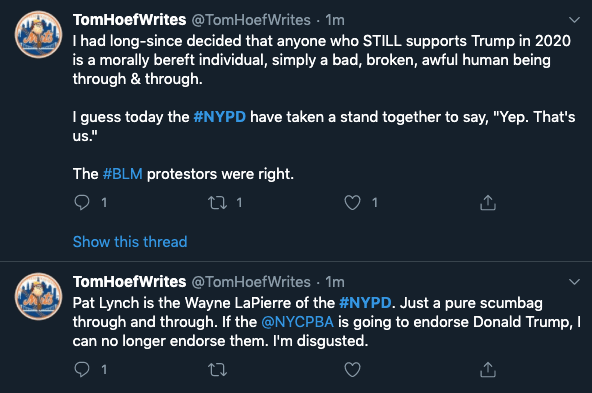
Task: Like the tweet about Pat Lynch
Action: [x=352, y=369]
